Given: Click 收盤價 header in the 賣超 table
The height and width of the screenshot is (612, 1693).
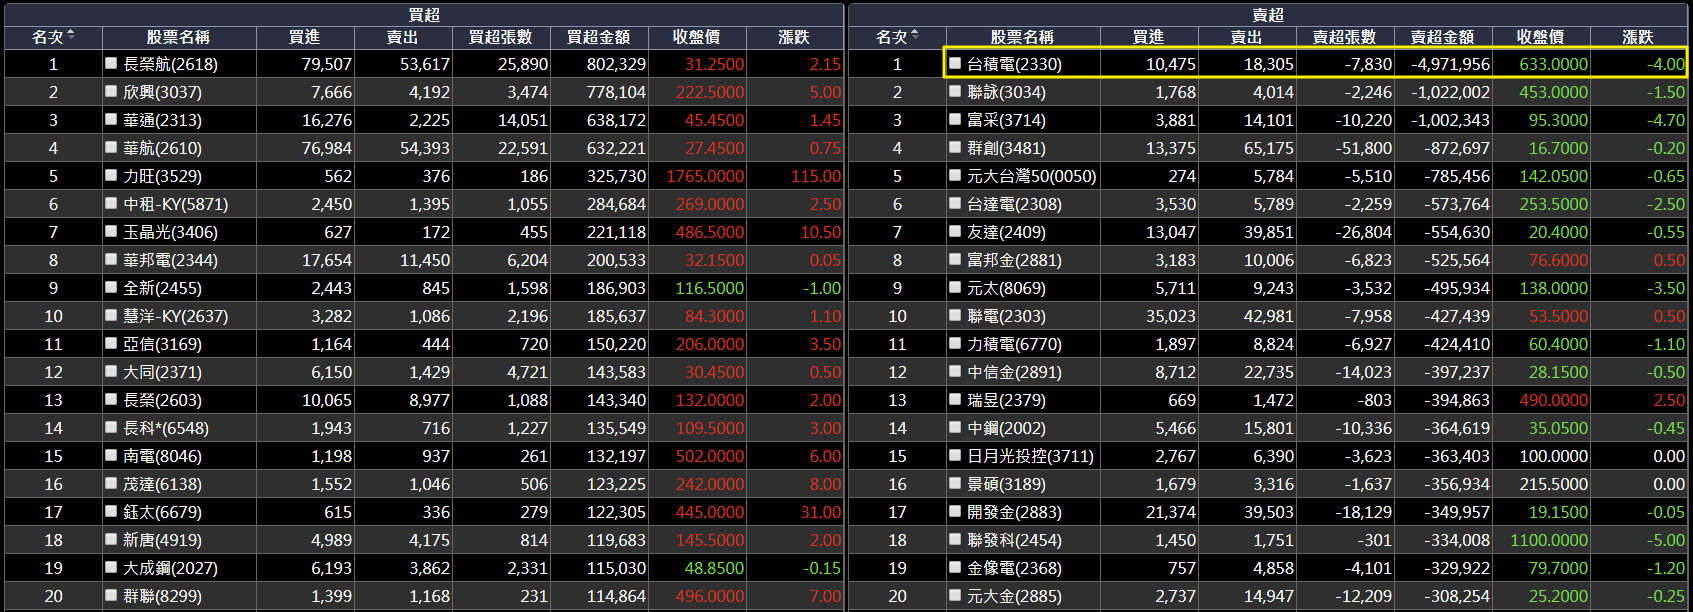Looking at the screenshot, I should [x=1540, y=37].
